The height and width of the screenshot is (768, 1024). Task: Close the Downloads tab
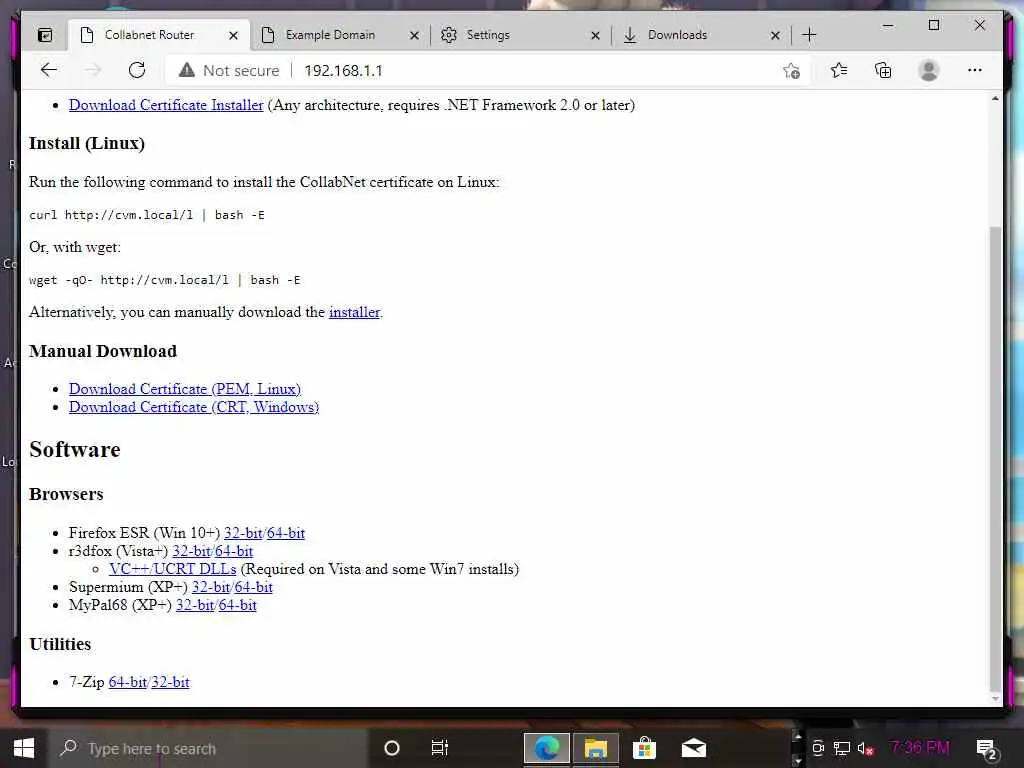point(775,35)
